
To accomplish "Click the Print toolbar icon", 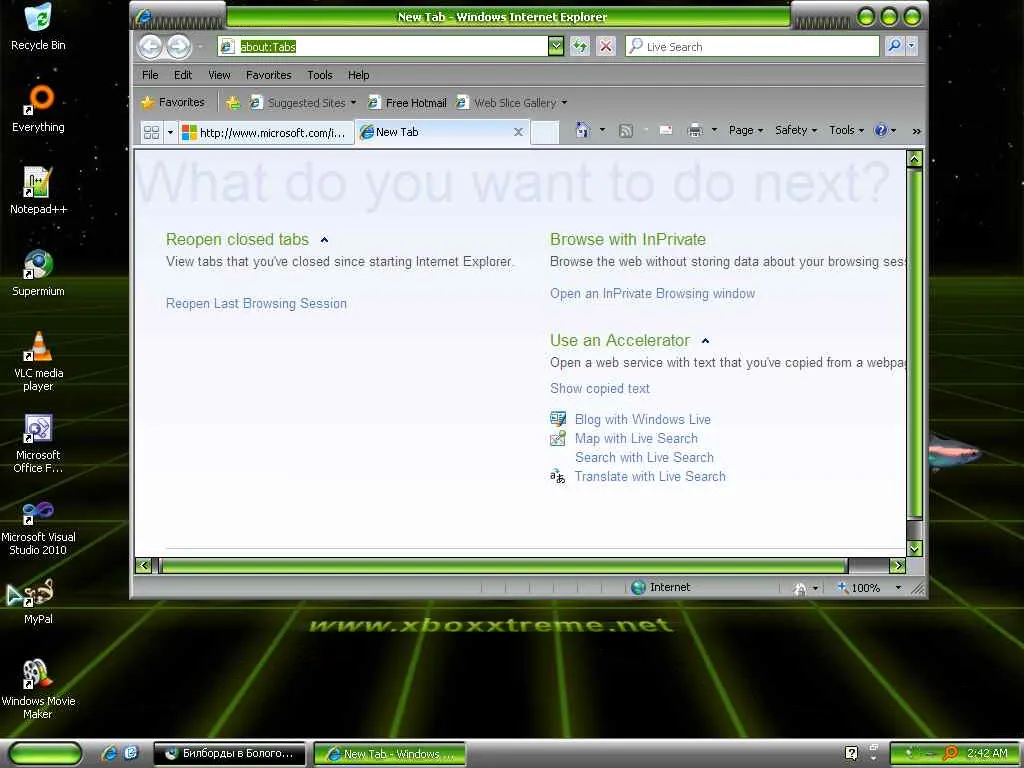I will click(695, 131).
